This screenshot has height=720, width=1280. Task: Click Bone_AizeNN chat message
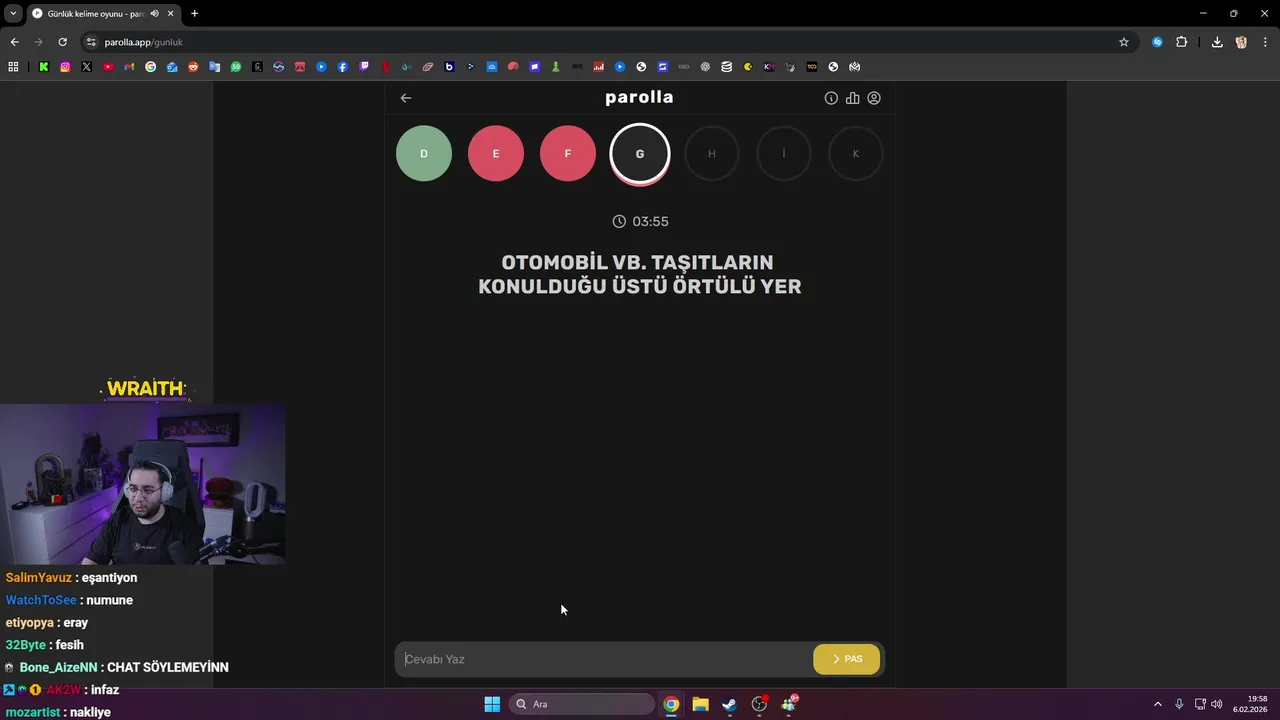click(x=117, y=667)
